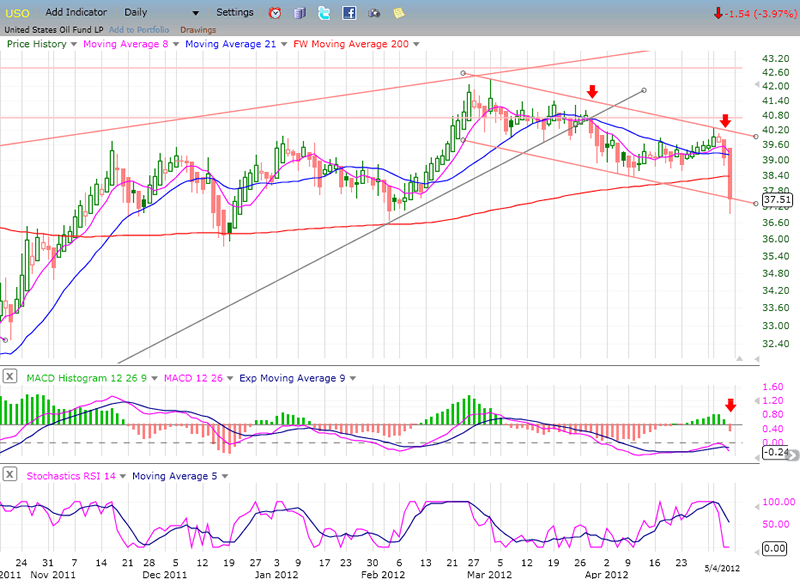The width and height of the screenshot is (800, 579).
Task: Expand the Price History dropdown
Action: tap(73, 44)
